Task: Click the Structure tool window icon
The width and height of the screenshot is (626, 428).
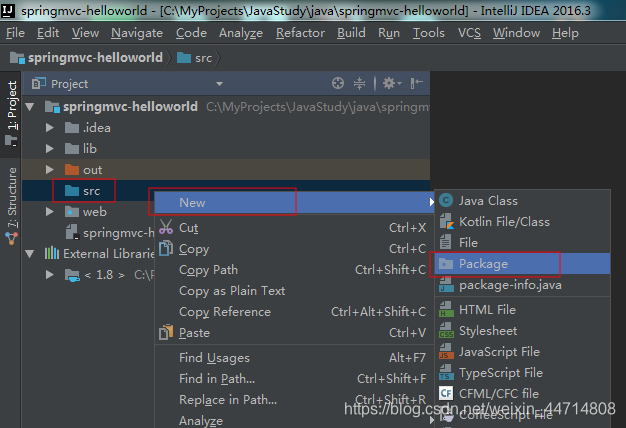Action: [11, 238]
